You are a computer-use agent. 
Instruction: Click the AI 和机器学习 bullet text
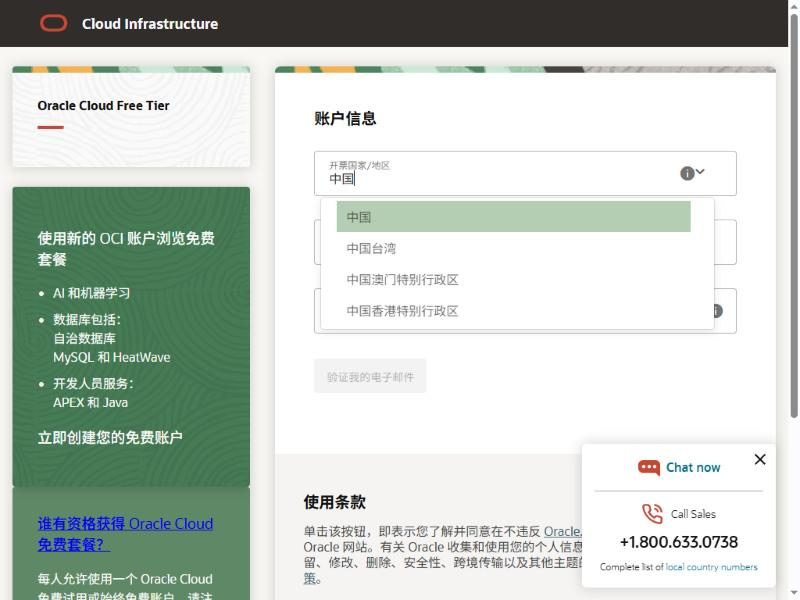point(92,293)
